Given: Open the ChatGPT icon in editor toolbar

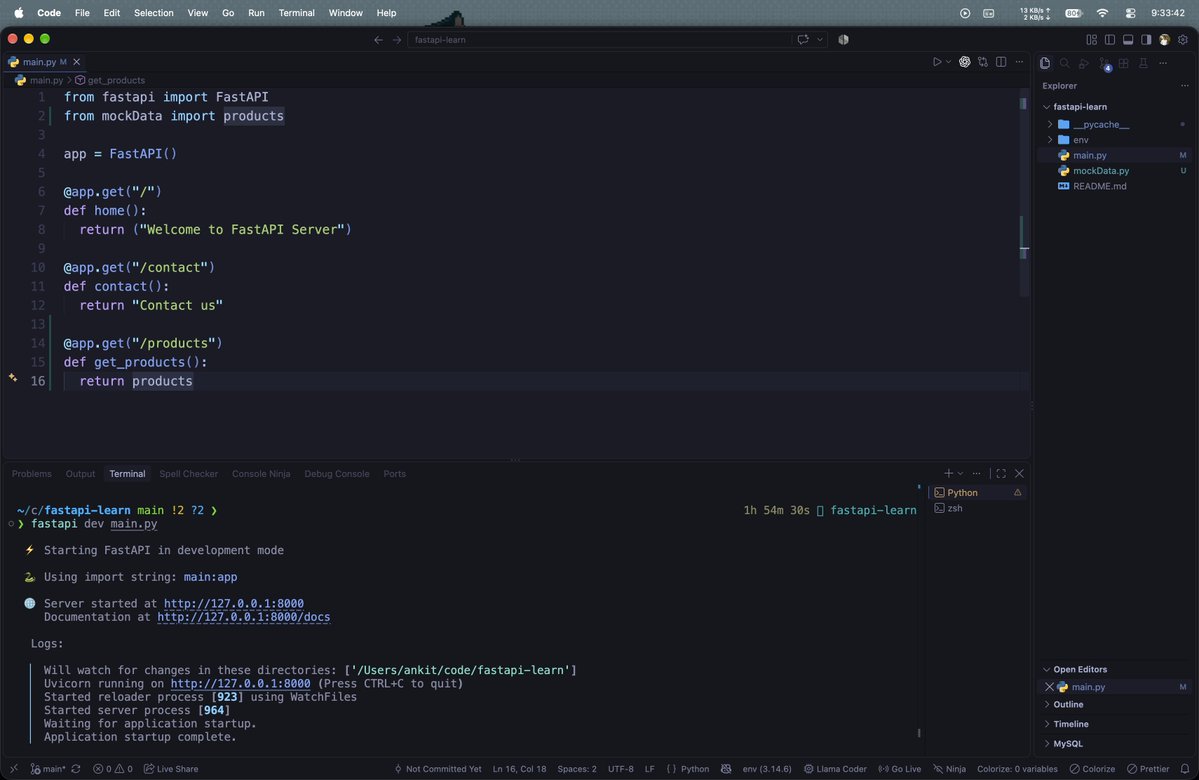Looking at the screenshot, I should [x=964, y=62].
